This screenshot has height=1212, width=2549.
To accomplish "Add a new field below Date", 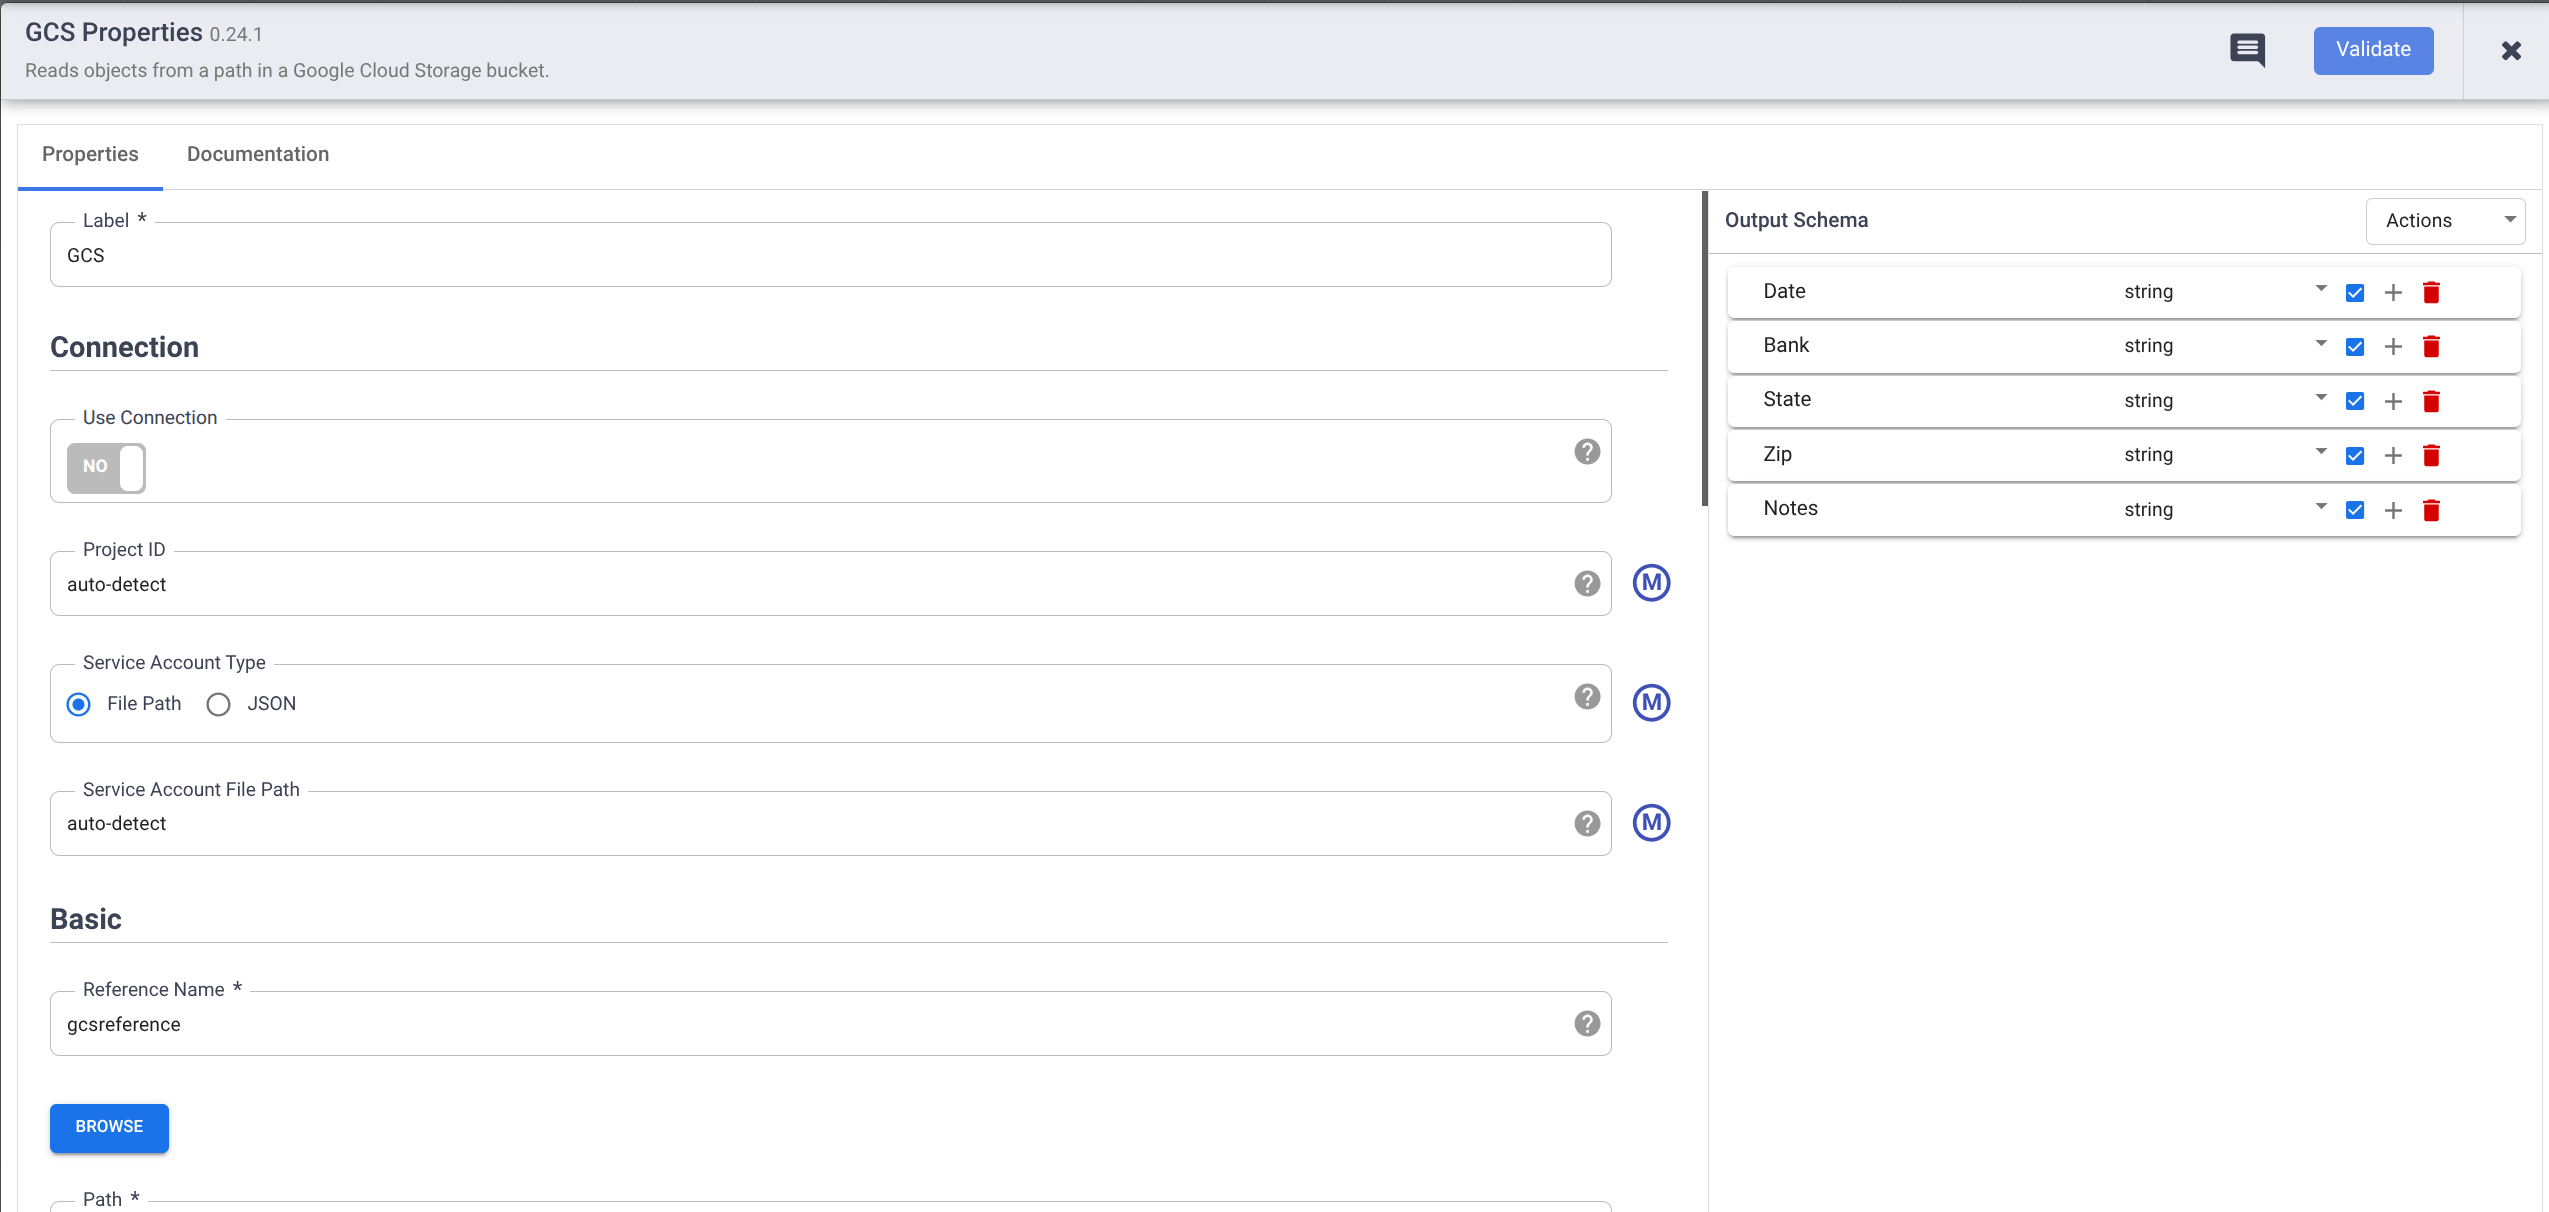I will (x=2392, y=292).
